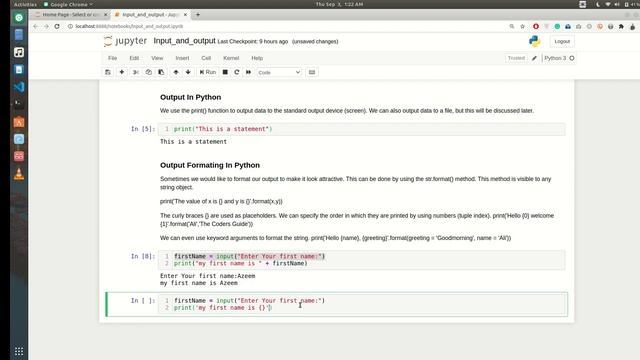Click the Python 3 kernel status circle
The width and height of the screenshot is (640, 360).
[x=572, y=58]
